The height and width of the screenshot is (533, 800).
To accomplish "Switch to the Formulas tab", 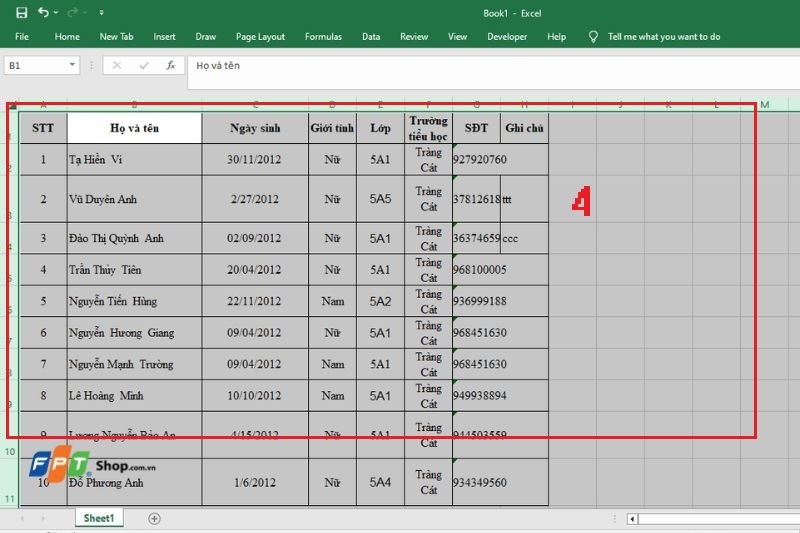I will coord(323,37).
